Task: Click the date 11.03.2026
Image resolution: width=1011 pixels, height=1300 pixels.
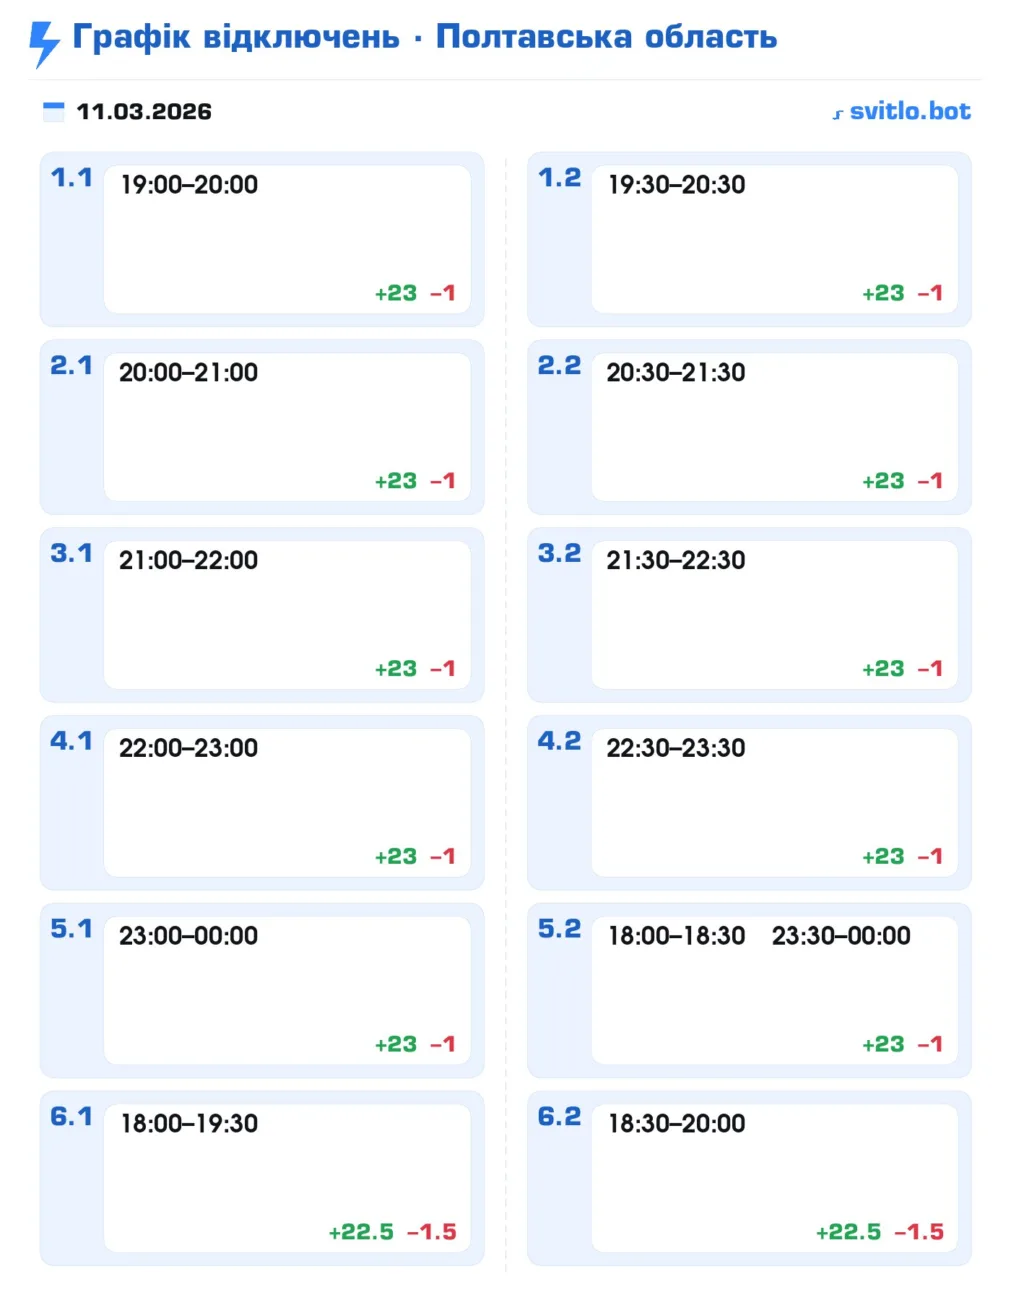Action: click(x=144, y=112)
